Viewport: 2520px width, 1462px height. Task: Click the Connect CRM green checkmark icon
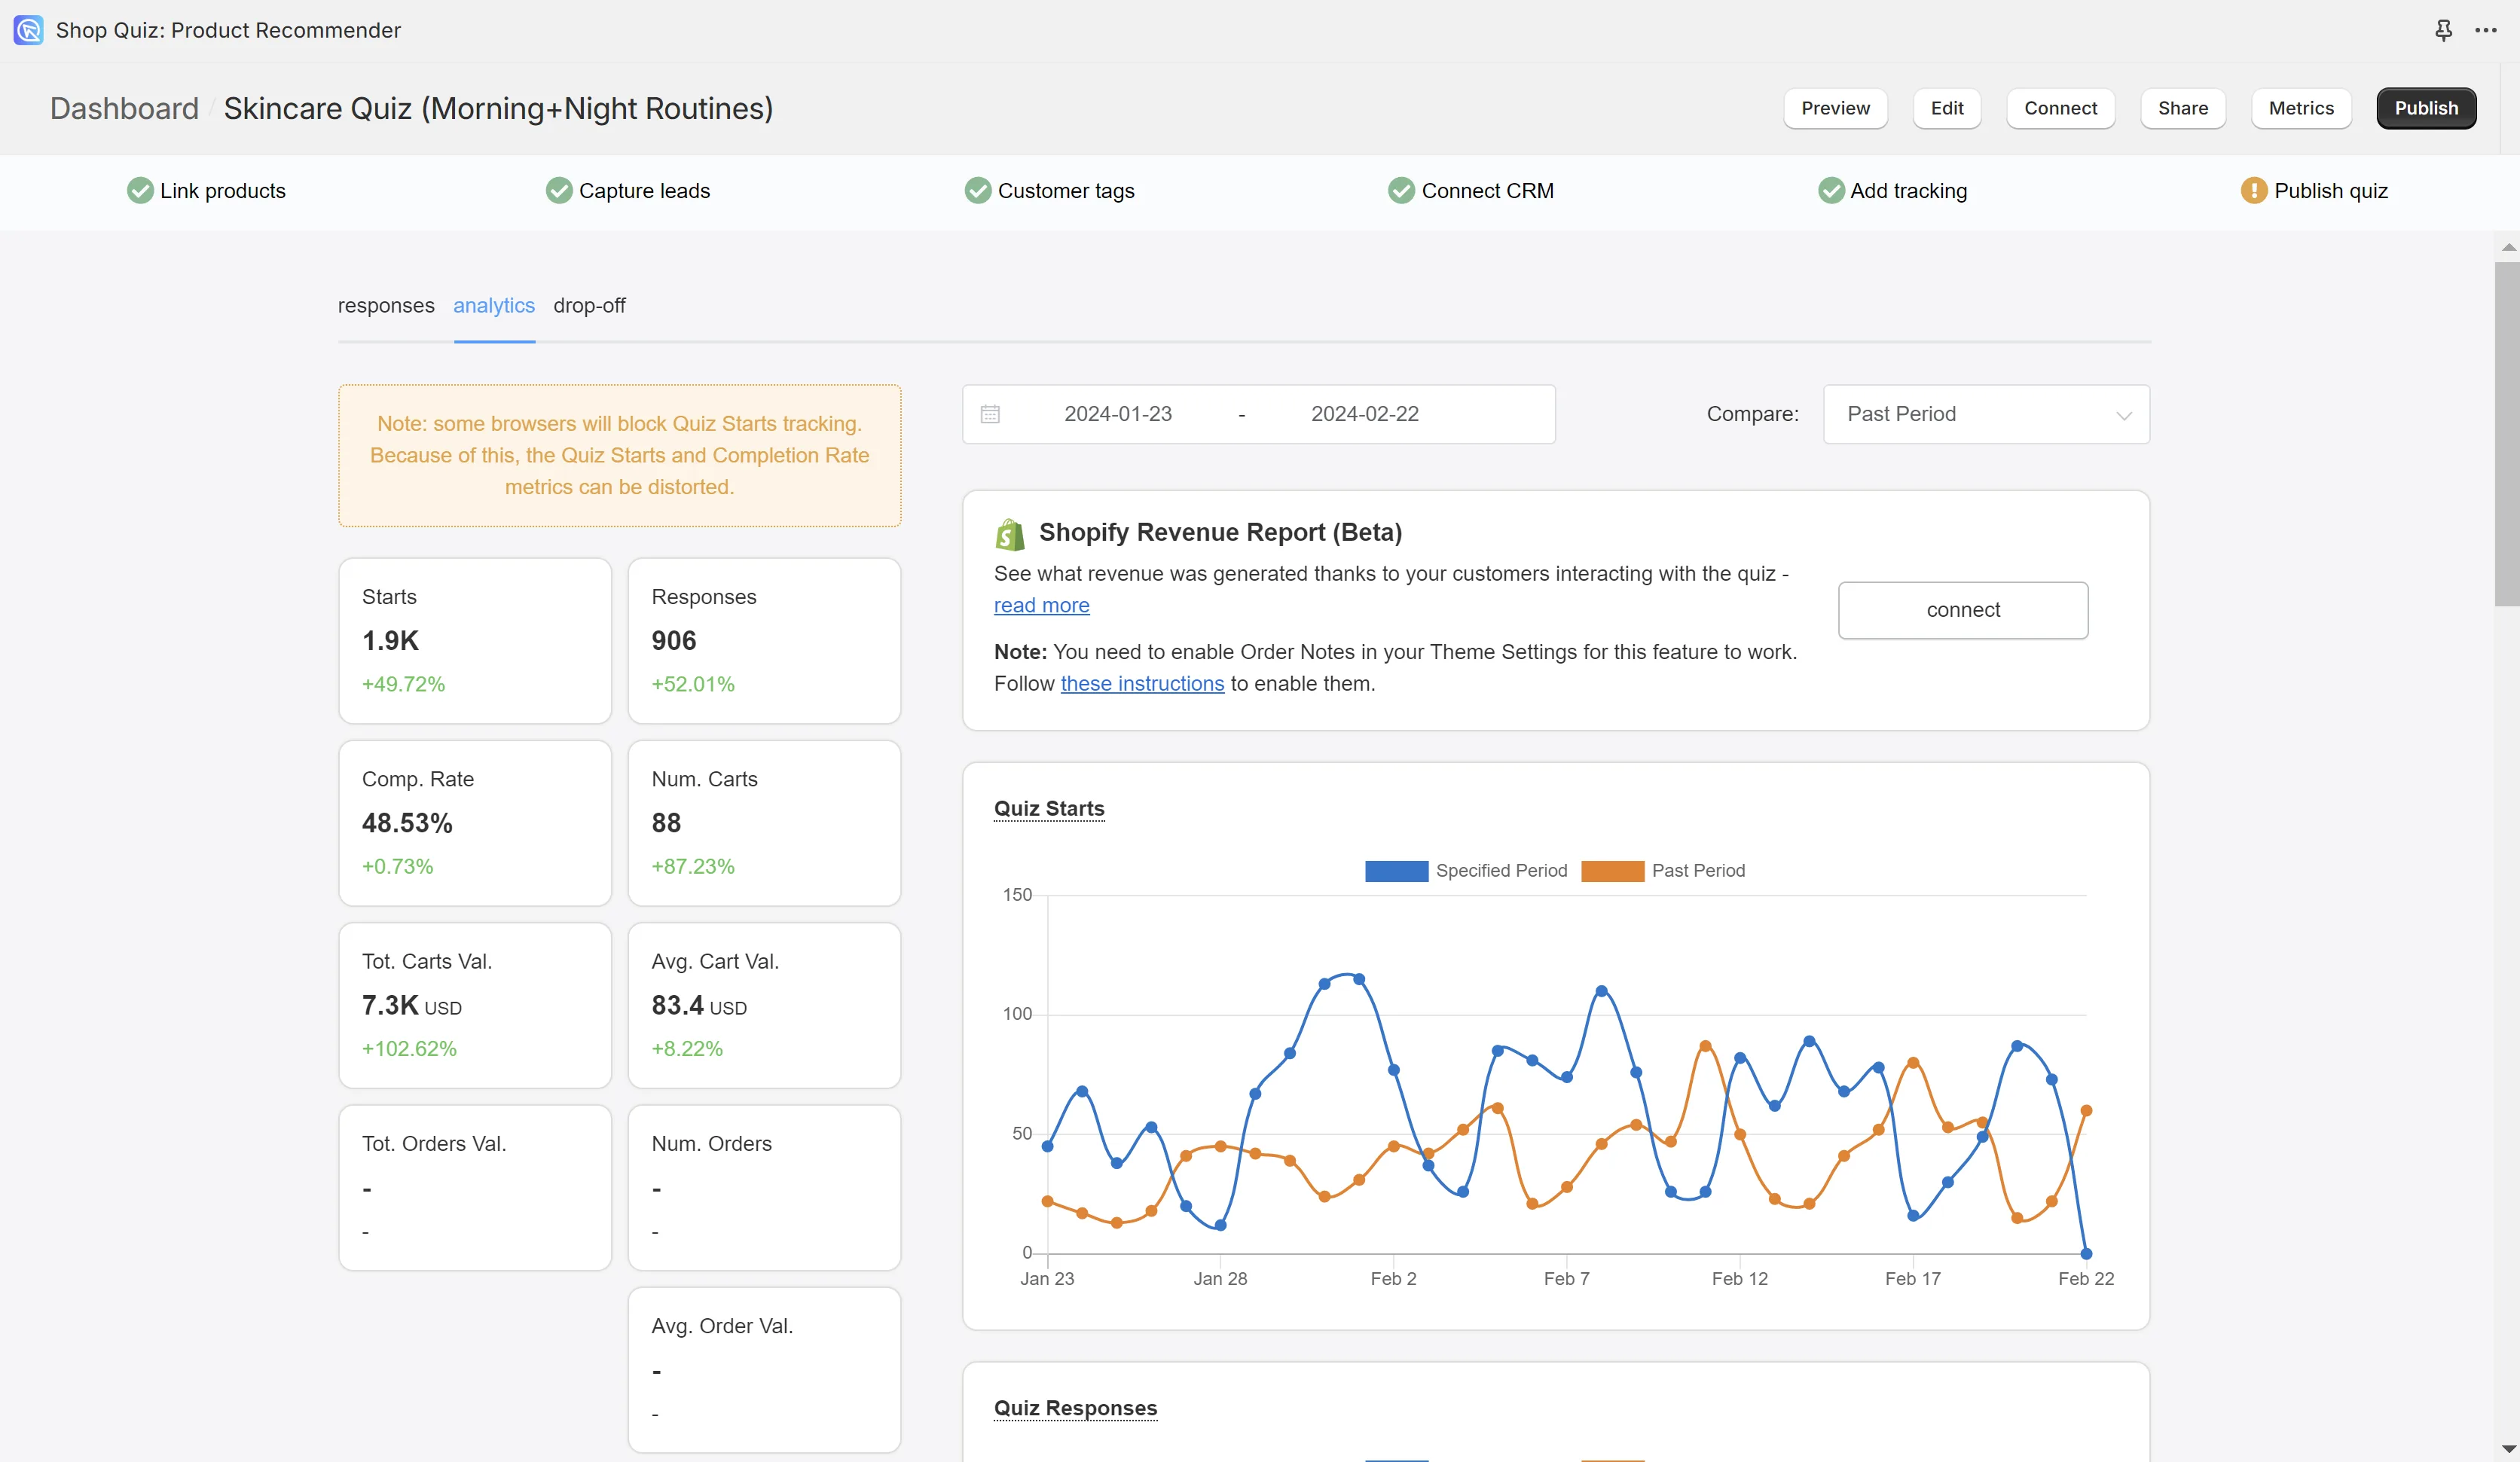click(x=1401, y=190)
